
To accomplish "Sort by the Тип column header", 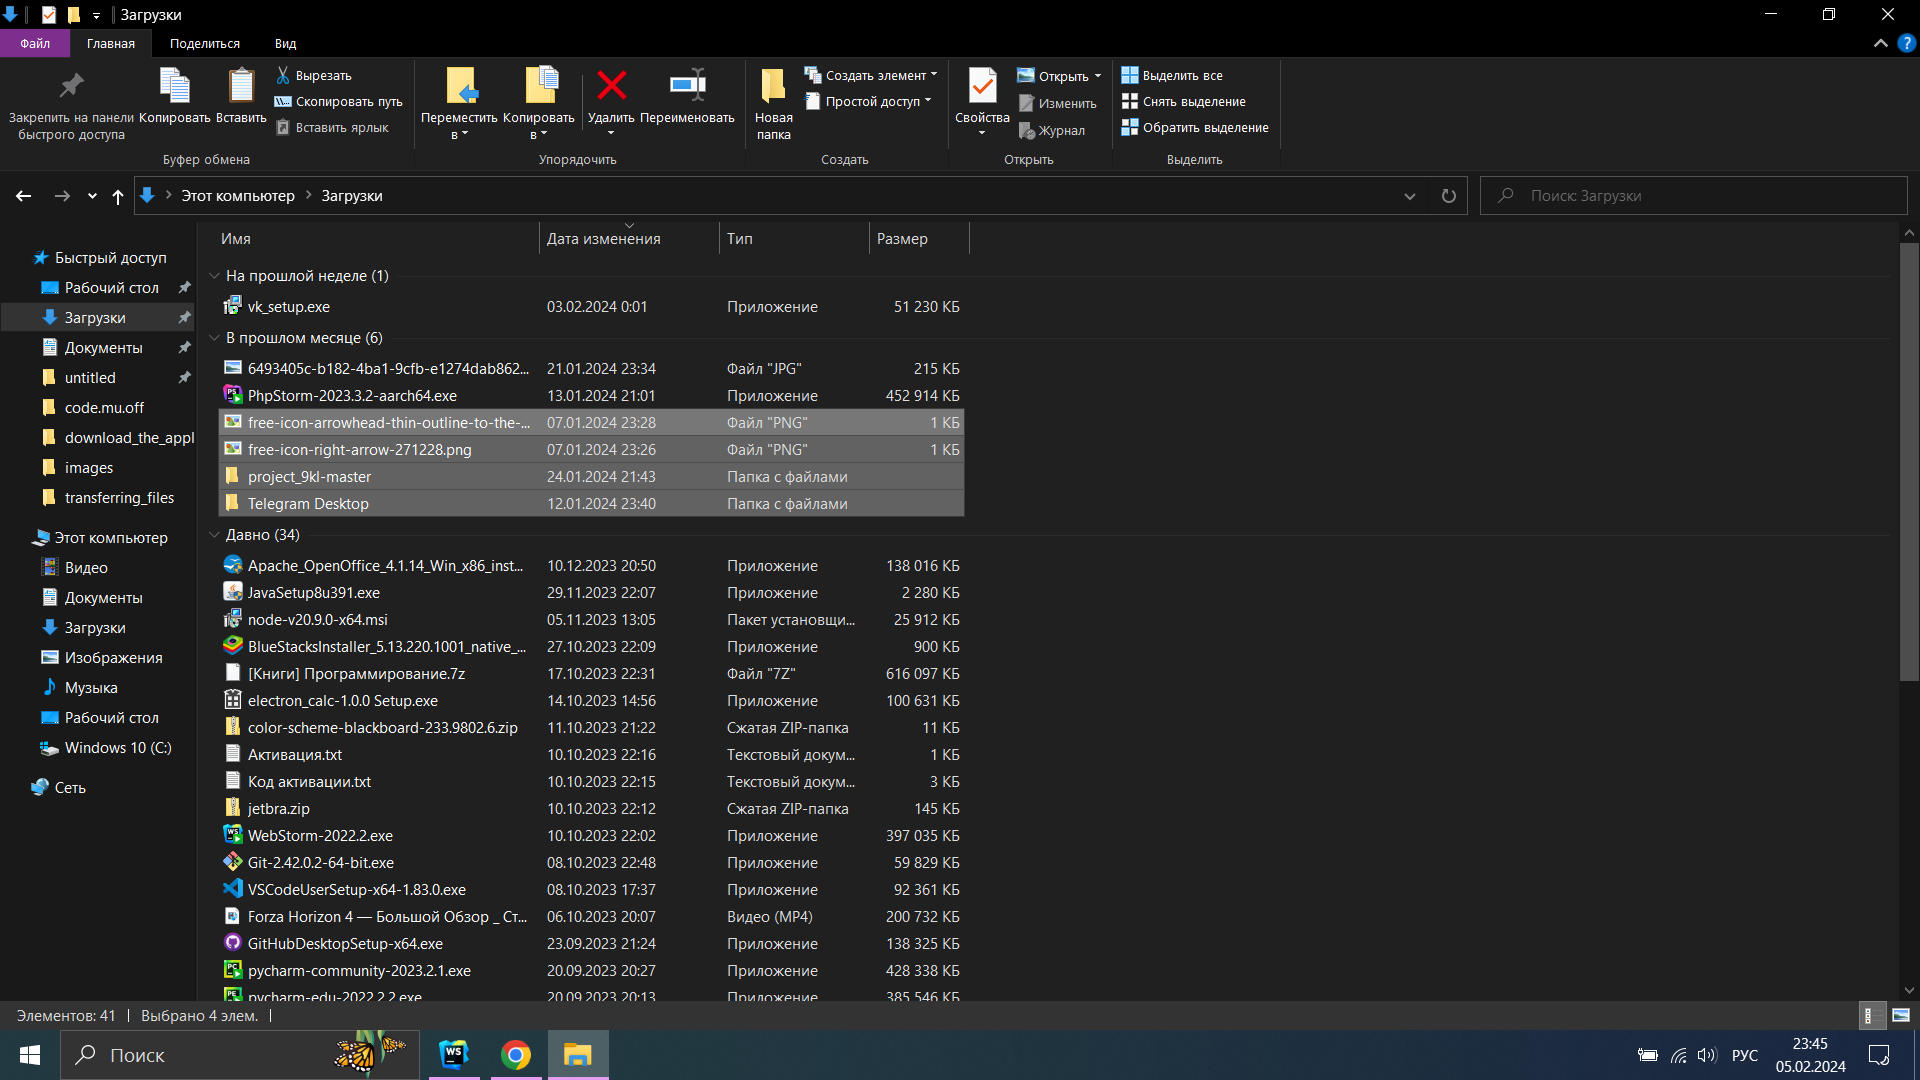I will (794, 239).
